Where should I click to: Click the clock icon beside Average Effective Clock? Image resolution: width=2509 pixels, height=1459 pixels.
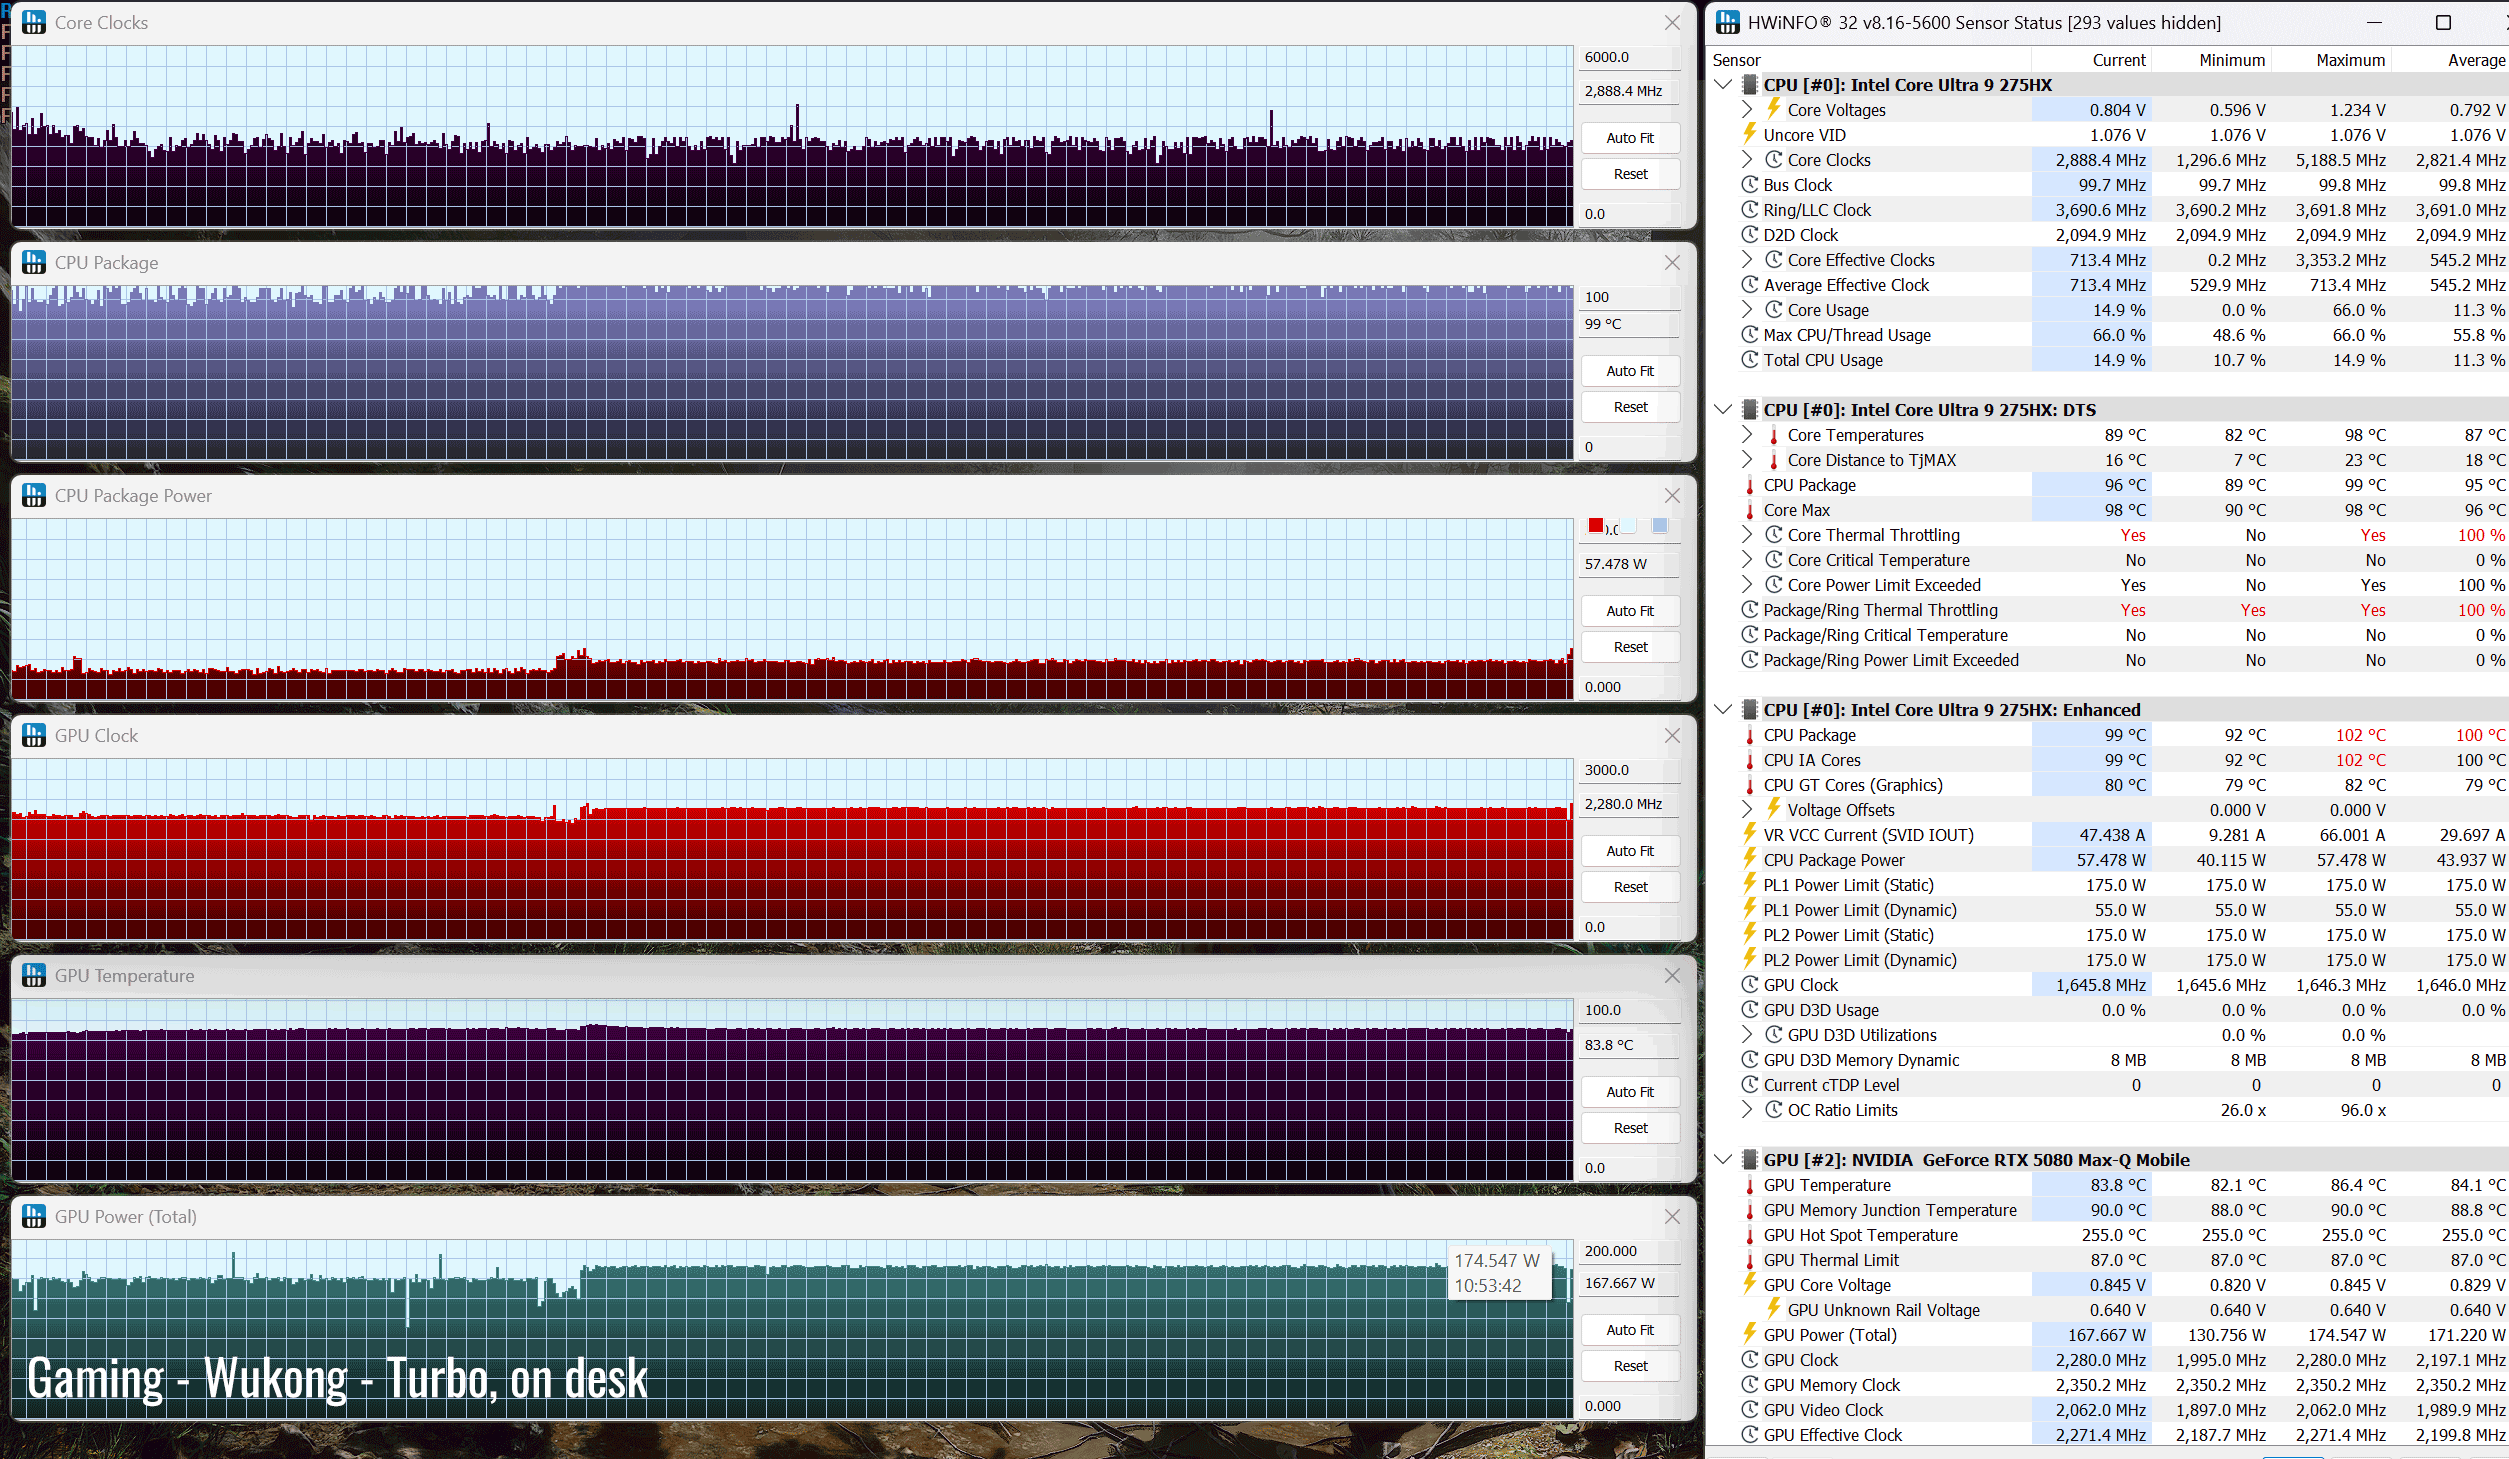coord(1750,285)
